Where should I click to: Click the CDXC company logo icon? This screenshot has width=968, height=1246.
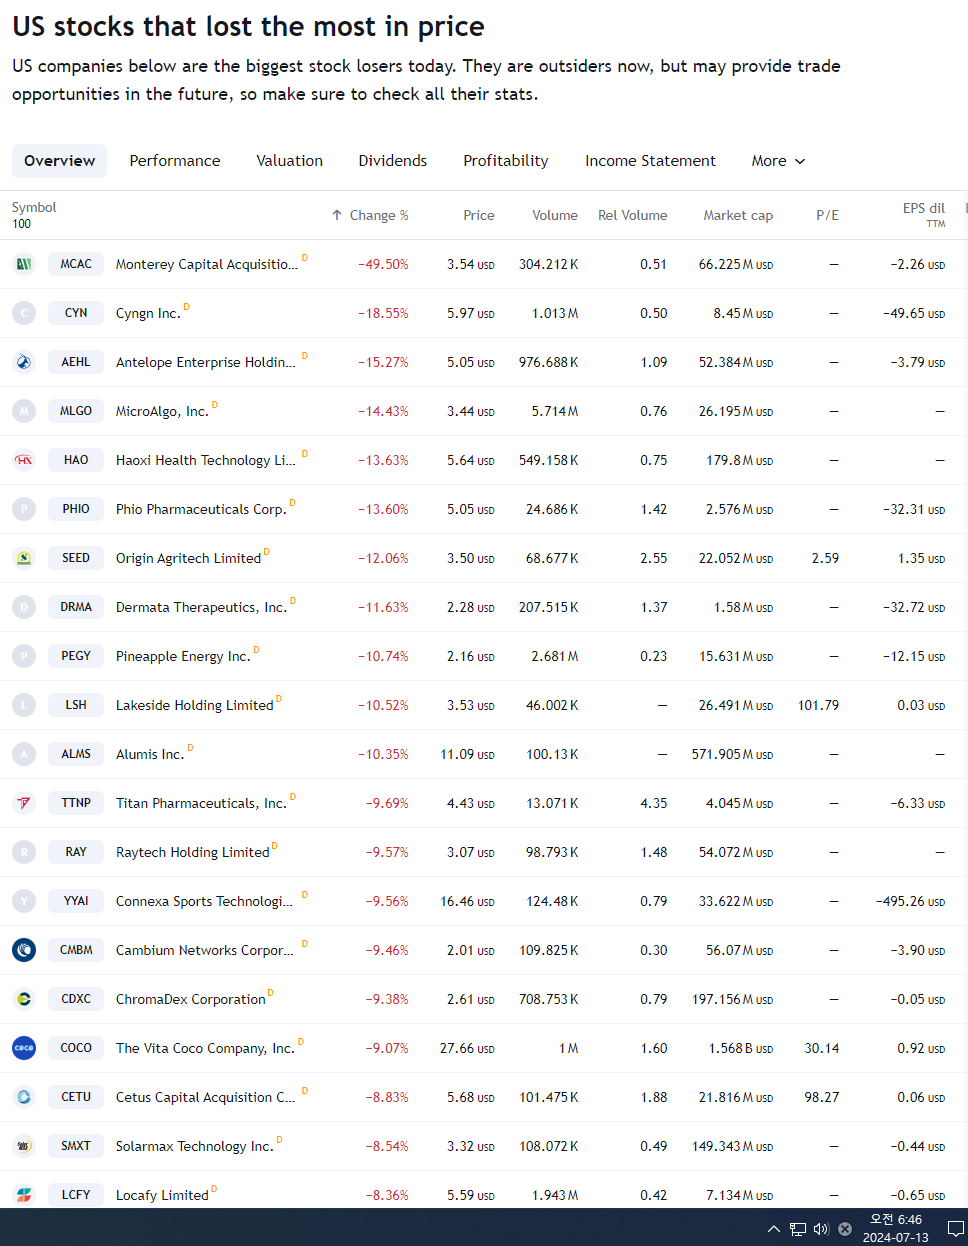[24, 999]
